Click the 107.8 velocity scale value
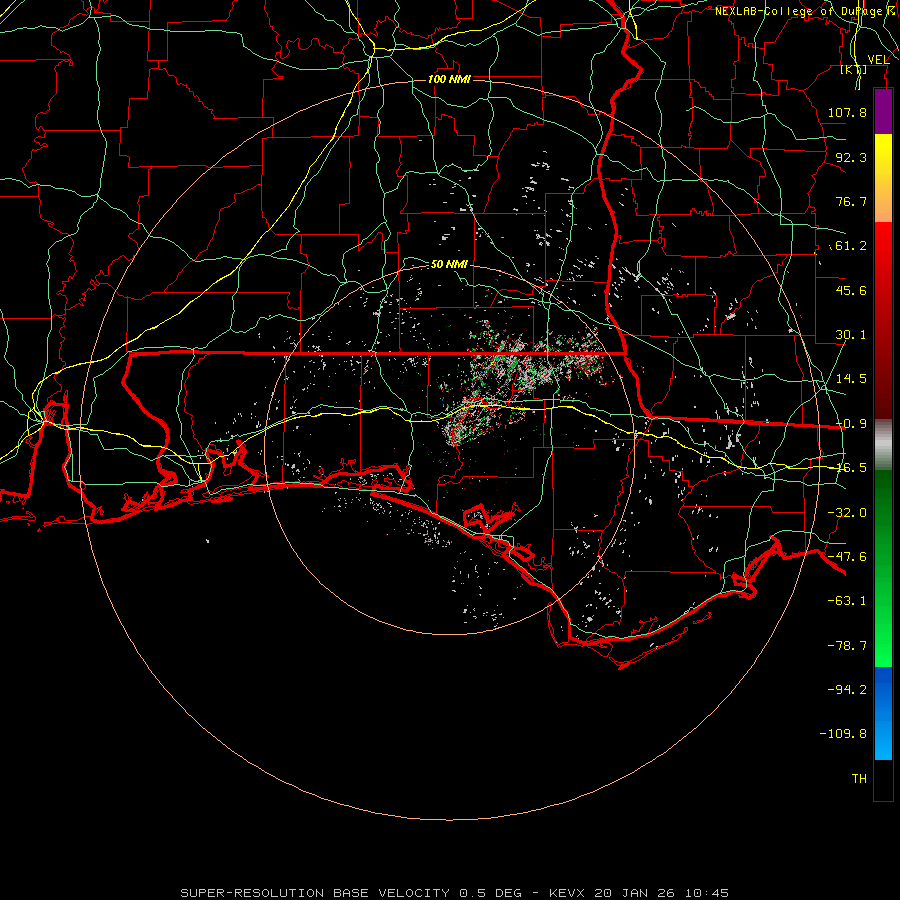Screen dimensions: 900x900 tap(847, 112)
